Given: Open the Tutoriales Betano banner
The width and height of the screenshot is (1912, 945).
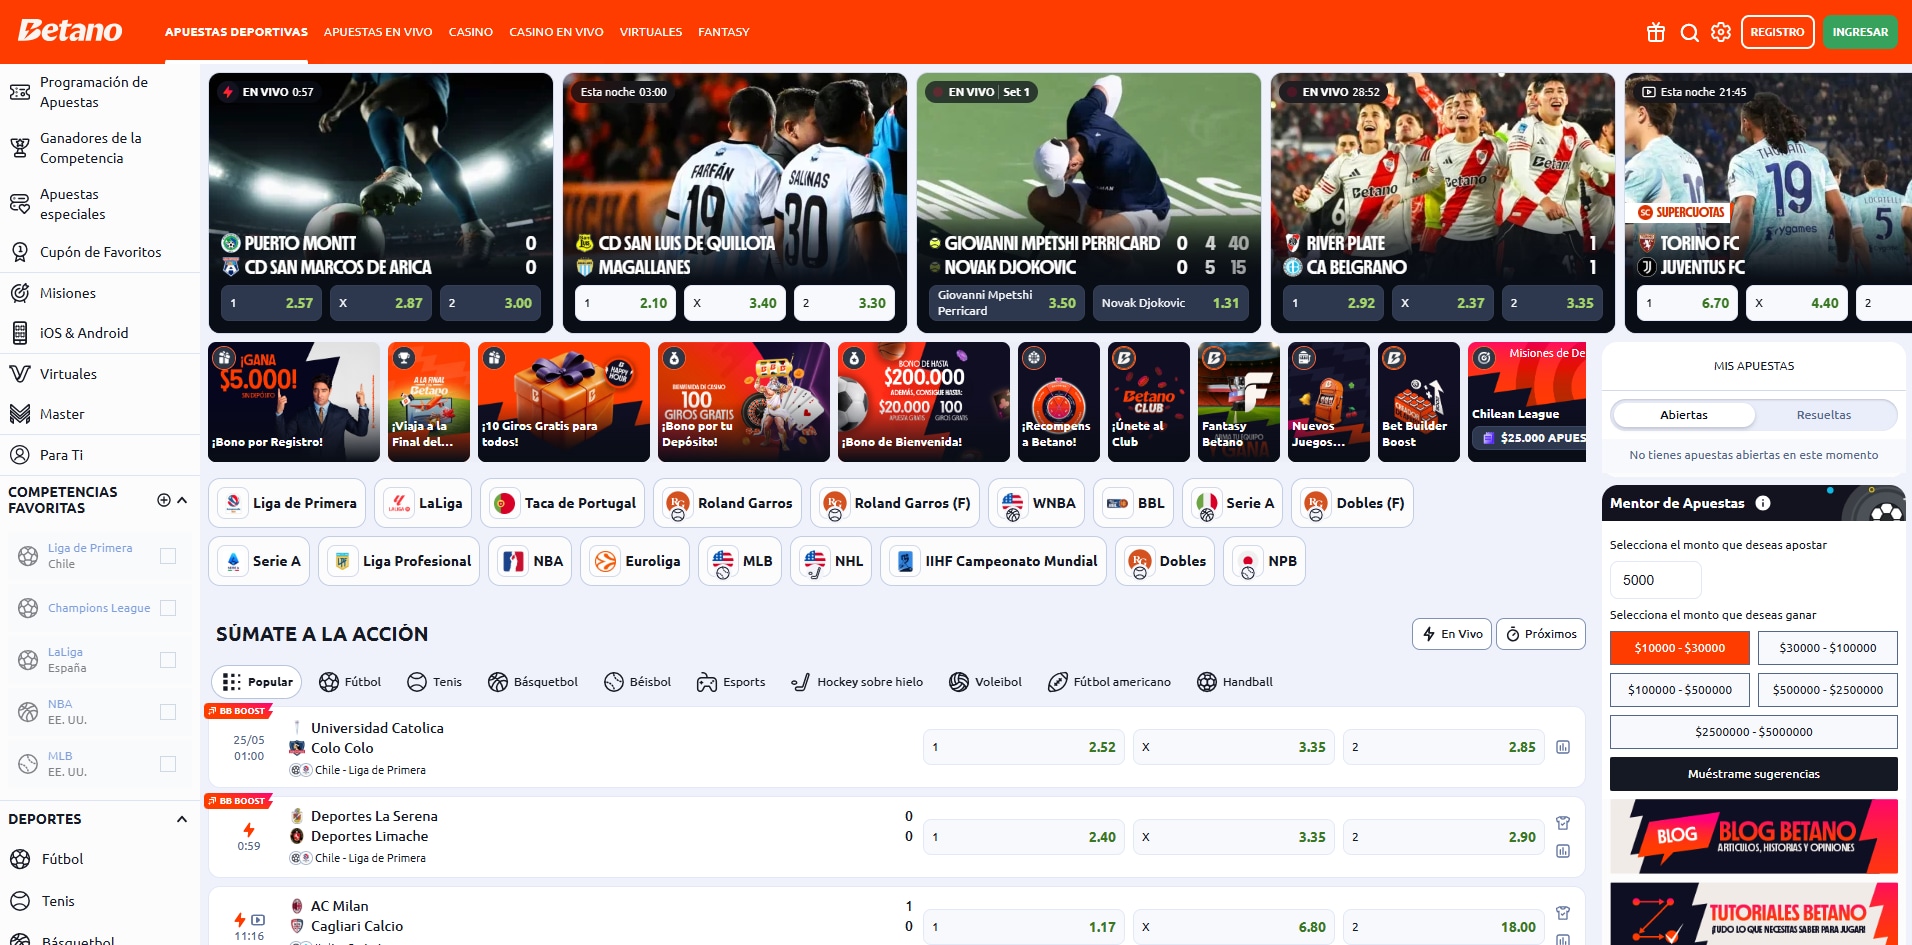Looking at the screenshot, I should [1753, 914].
